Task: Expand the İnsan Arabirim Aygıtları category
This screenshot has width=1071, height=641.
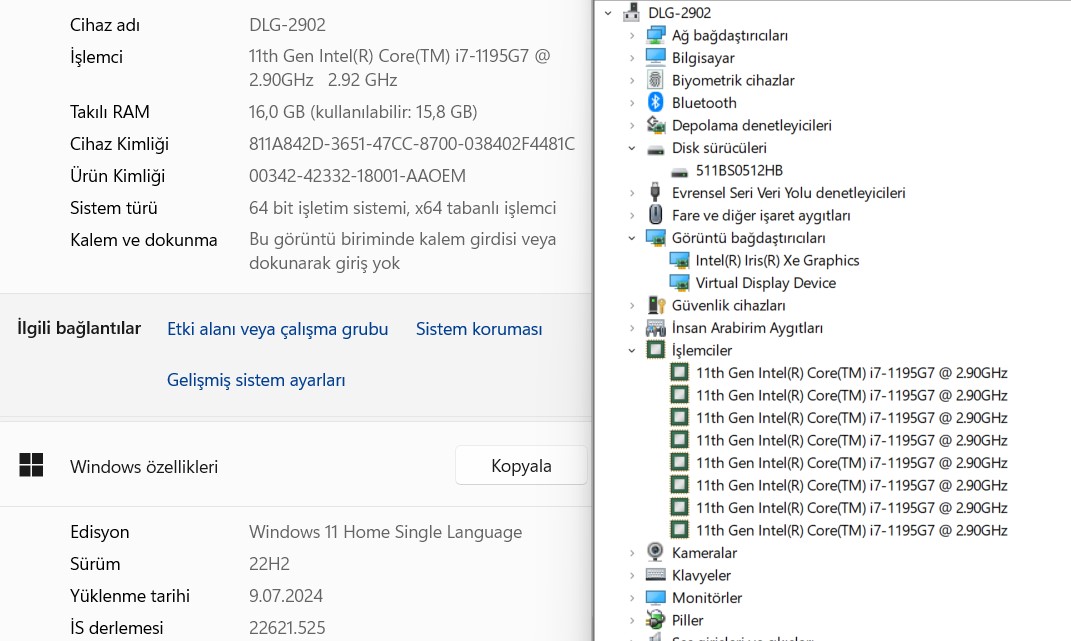Action: tap(632, 328)
